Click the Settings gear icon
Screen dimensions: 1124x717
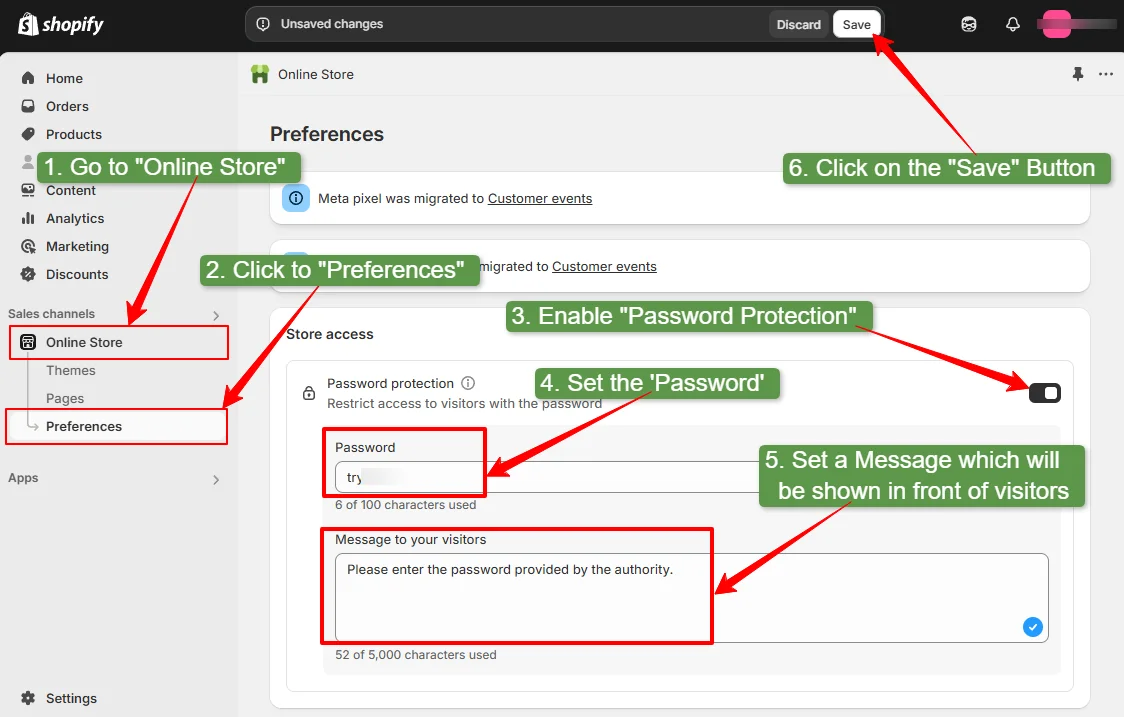pos(28,698)
